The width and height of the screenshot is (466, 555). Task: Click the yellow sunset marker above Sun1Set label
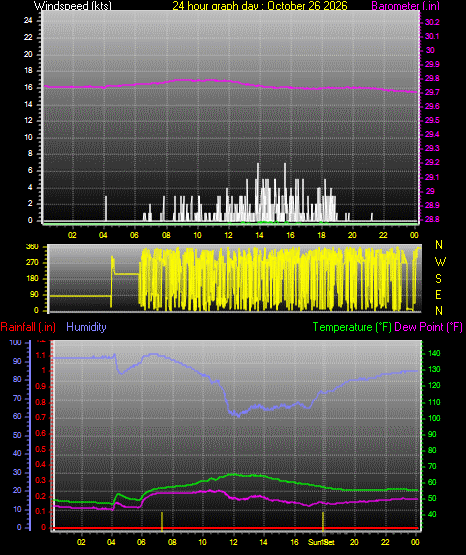click(x=323, y=521)
